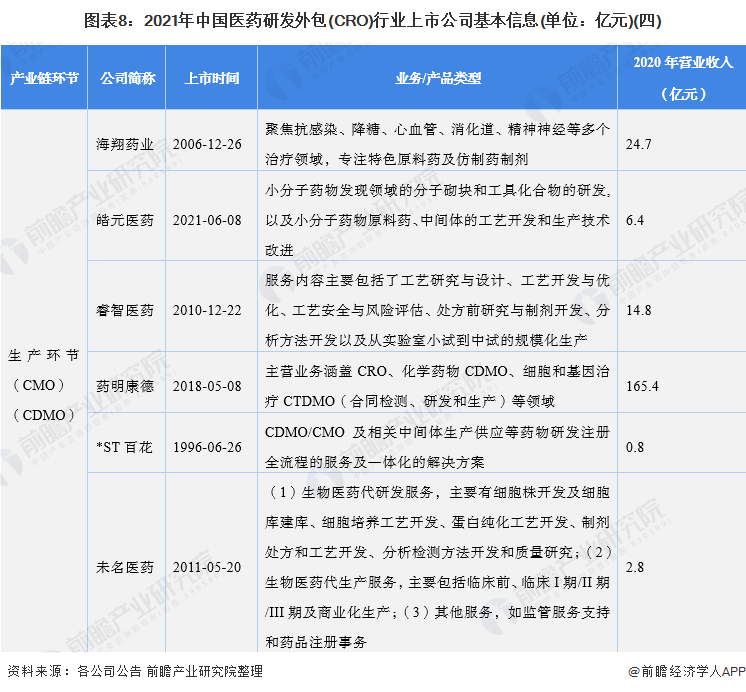Click the @前瞻经济学人APP credit

[687, 672]
